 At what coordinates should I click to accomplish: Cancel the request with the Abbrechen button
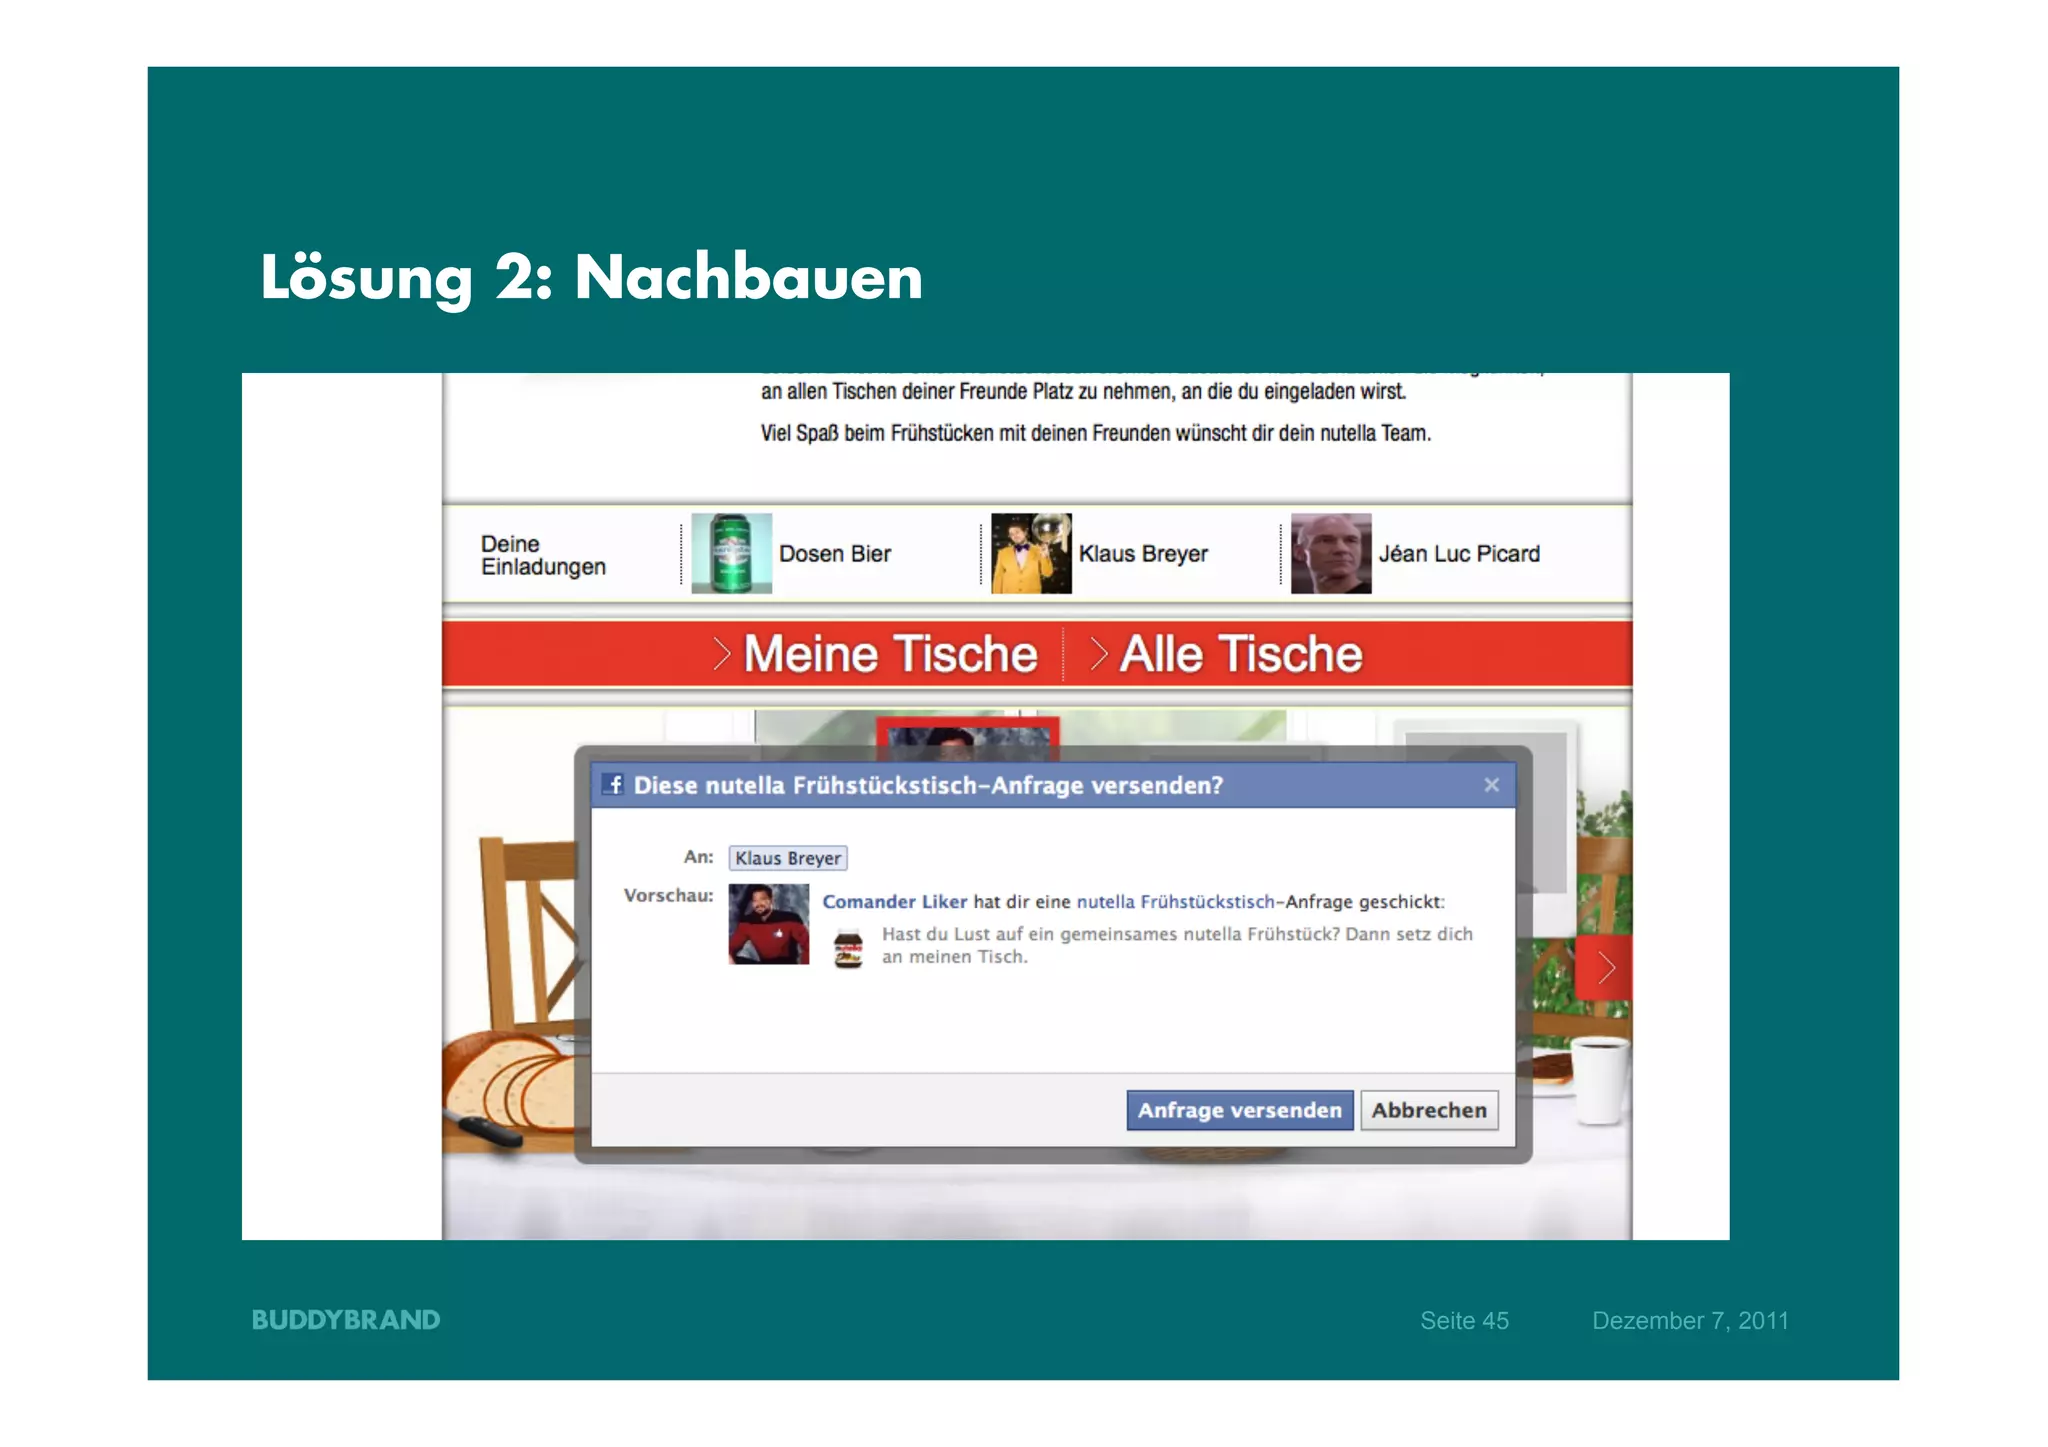[x=1429, y=1110]
